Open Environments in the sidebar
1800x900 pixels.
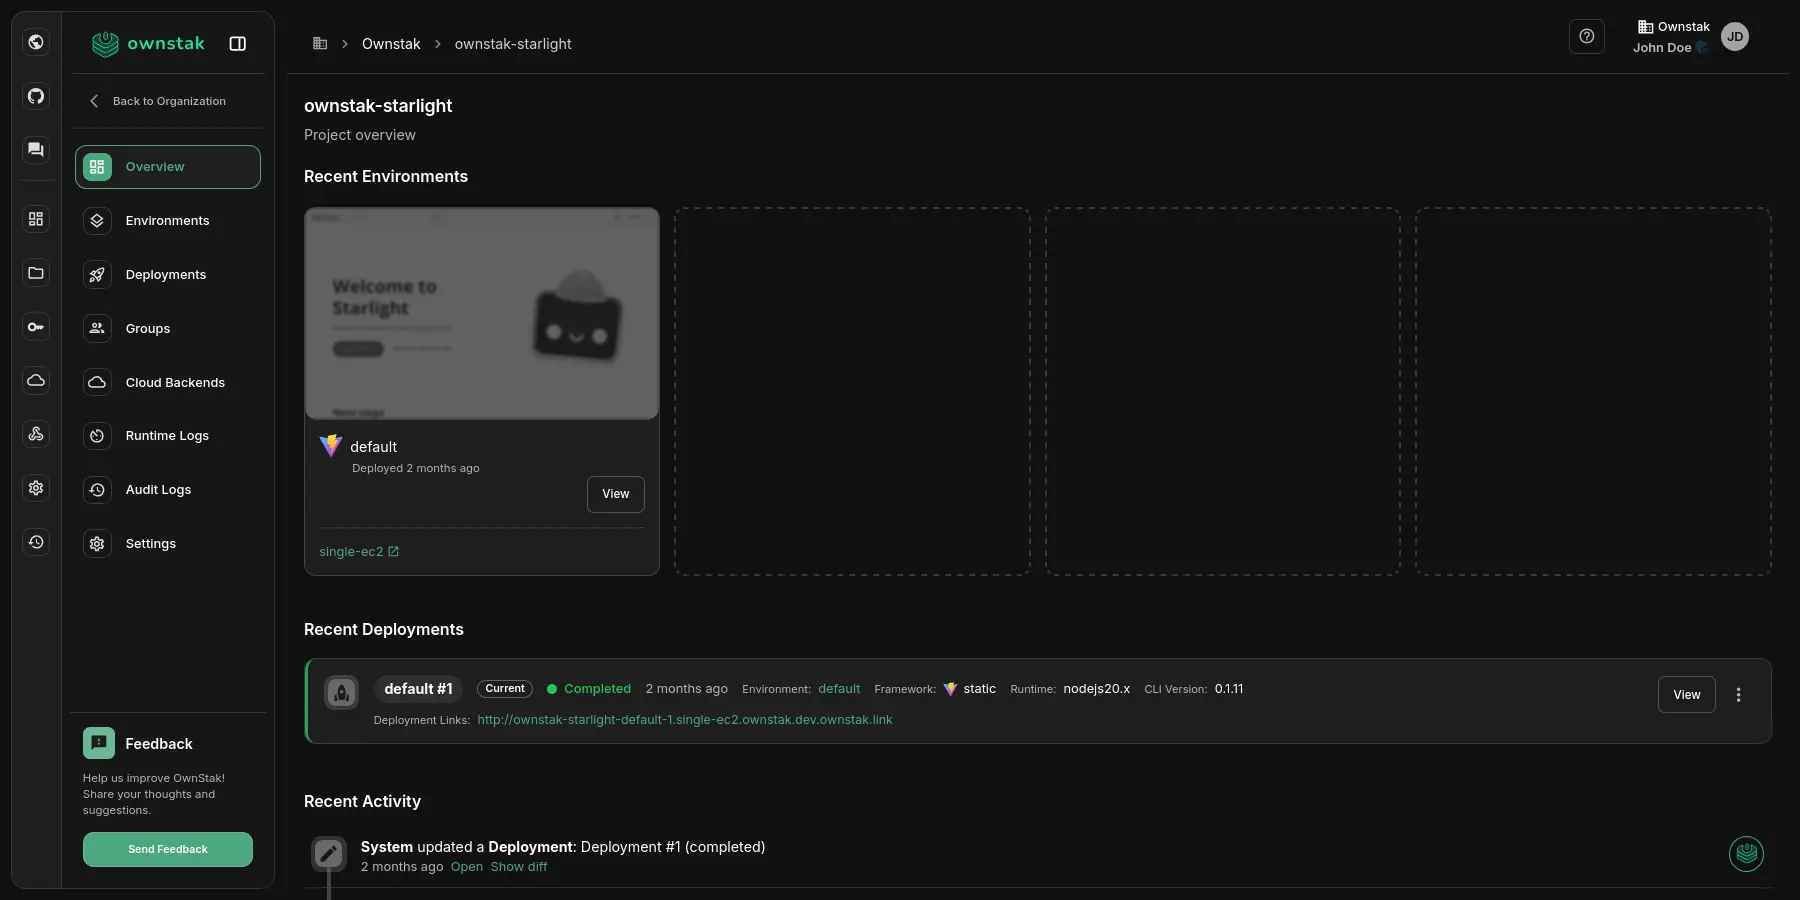[x=167, y=221]
